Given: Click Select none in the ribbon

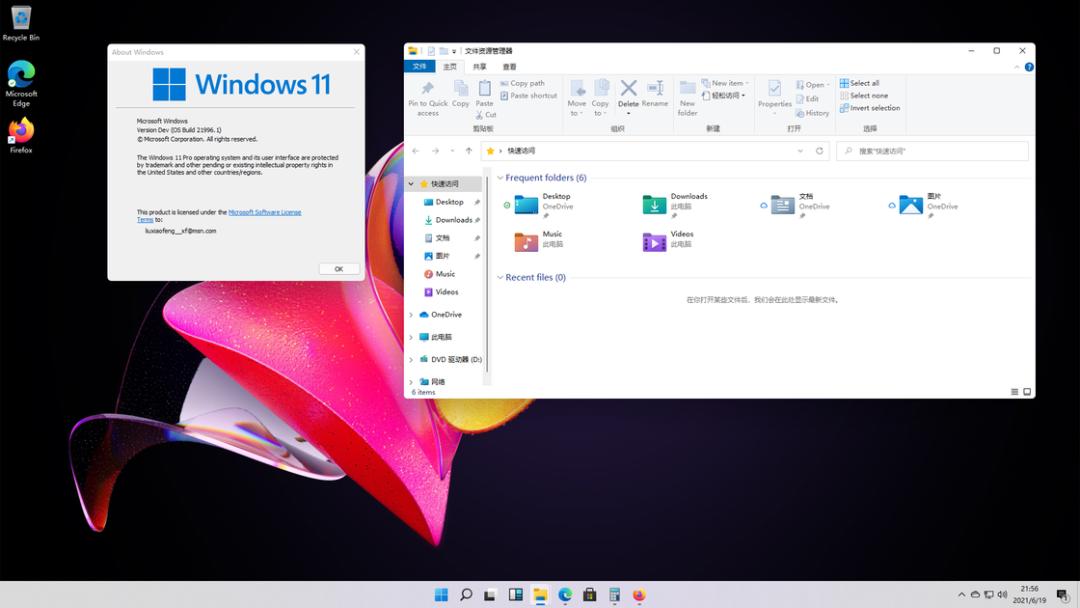Looking at the screenshot, I should tap(864, 96).
